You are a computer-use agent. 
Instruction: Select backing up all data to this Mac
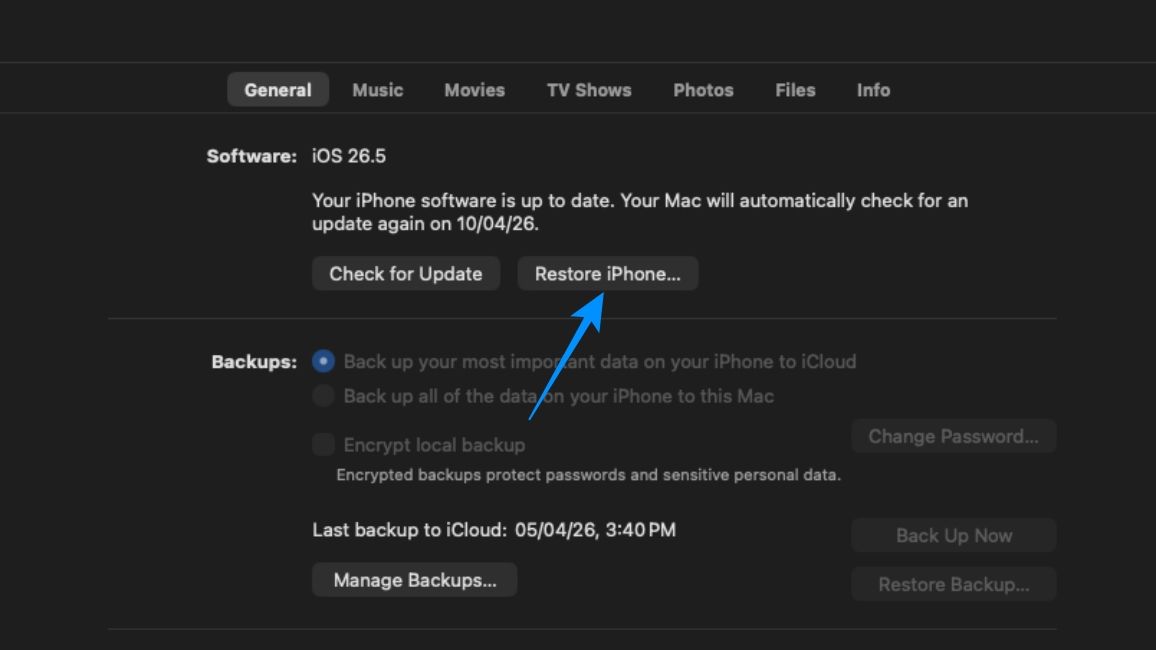323,396
